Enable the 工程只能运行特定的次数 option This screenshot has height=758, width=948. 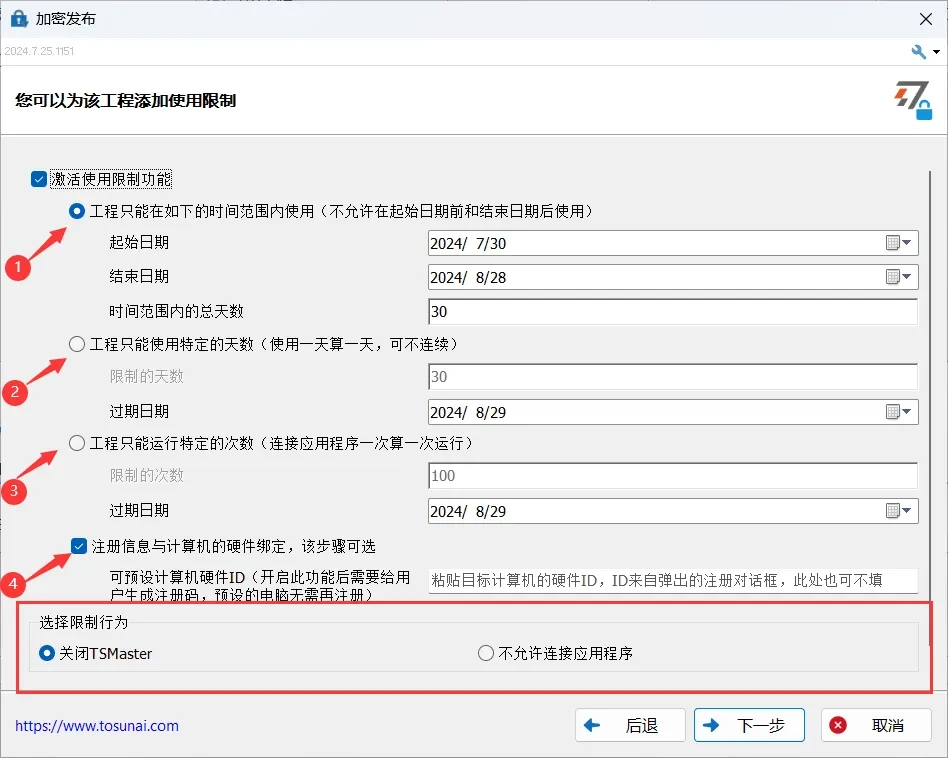point(77,443)
